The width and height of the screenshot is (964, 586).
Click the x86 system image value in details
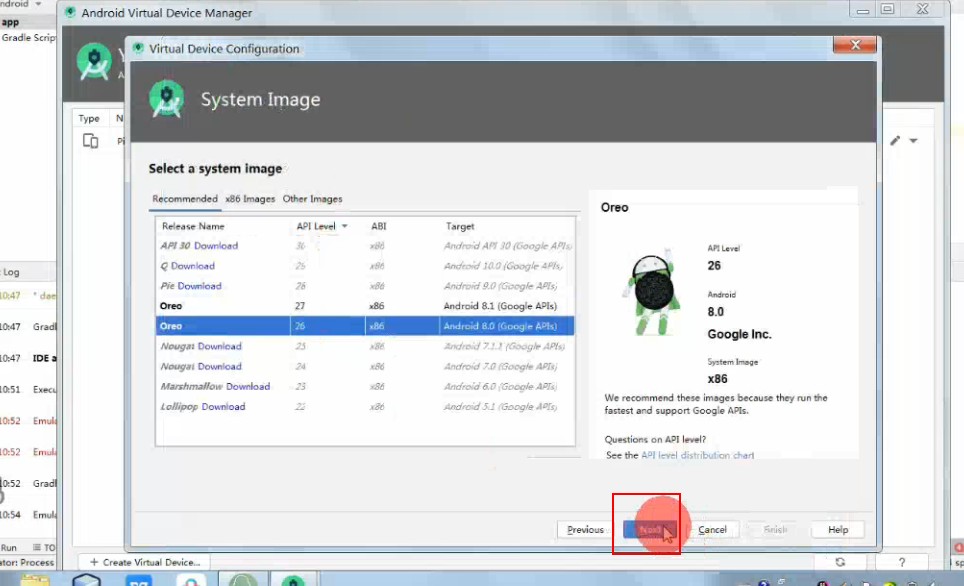coord(717,379)
